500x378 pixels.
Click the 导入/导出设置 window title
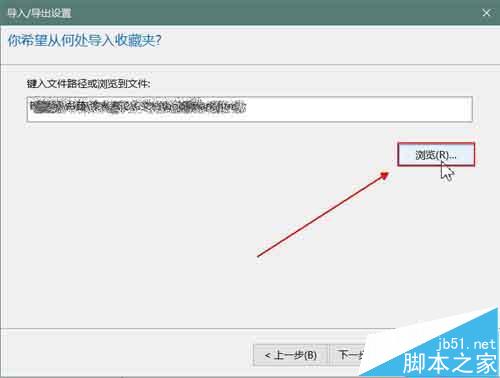pos(39,13)
